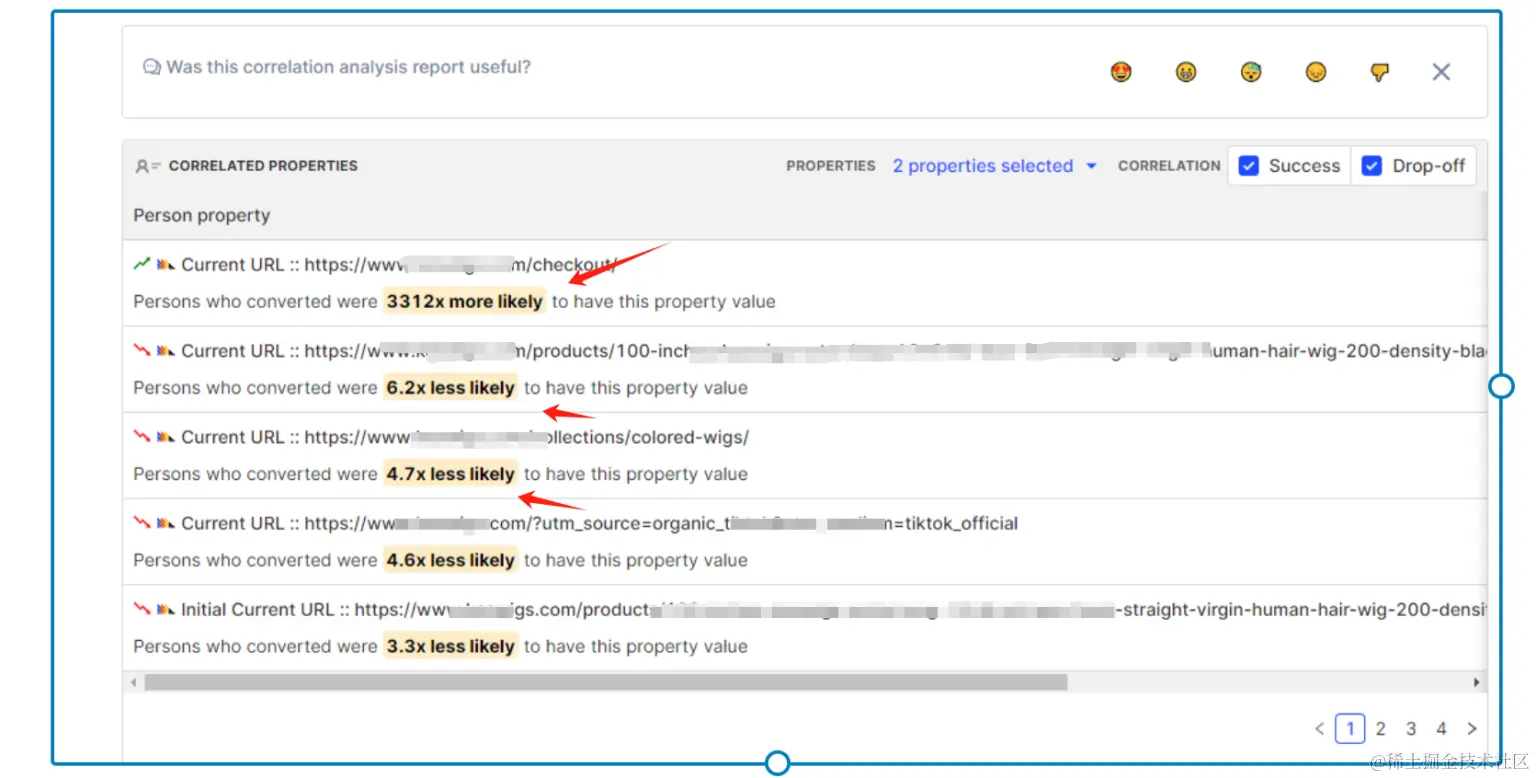Click horizontal scrollbar right arrow
Viewport: 1536px width, 778px height.
click(1477, 682)
